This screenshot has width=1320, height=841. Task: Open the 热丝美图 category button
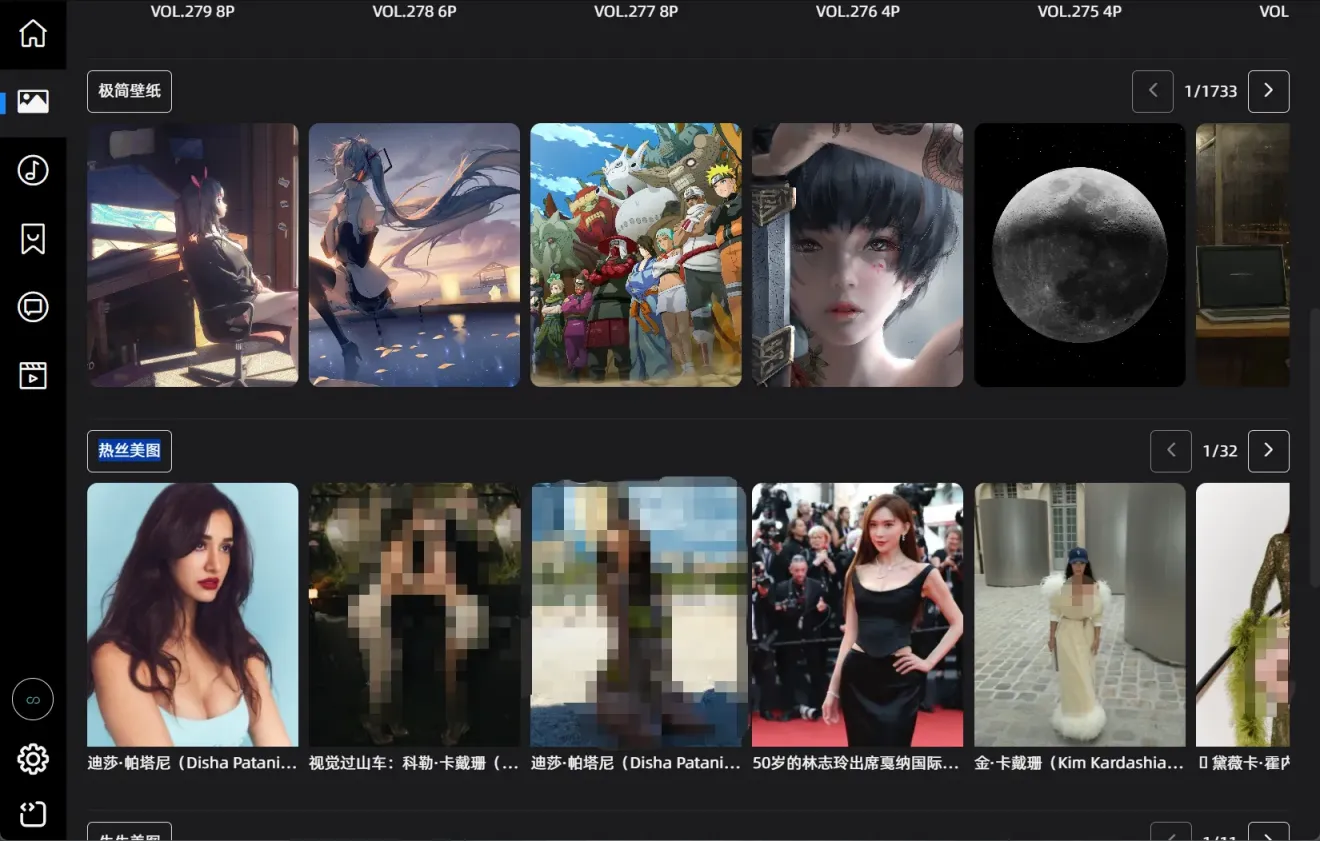pos(129,451)
